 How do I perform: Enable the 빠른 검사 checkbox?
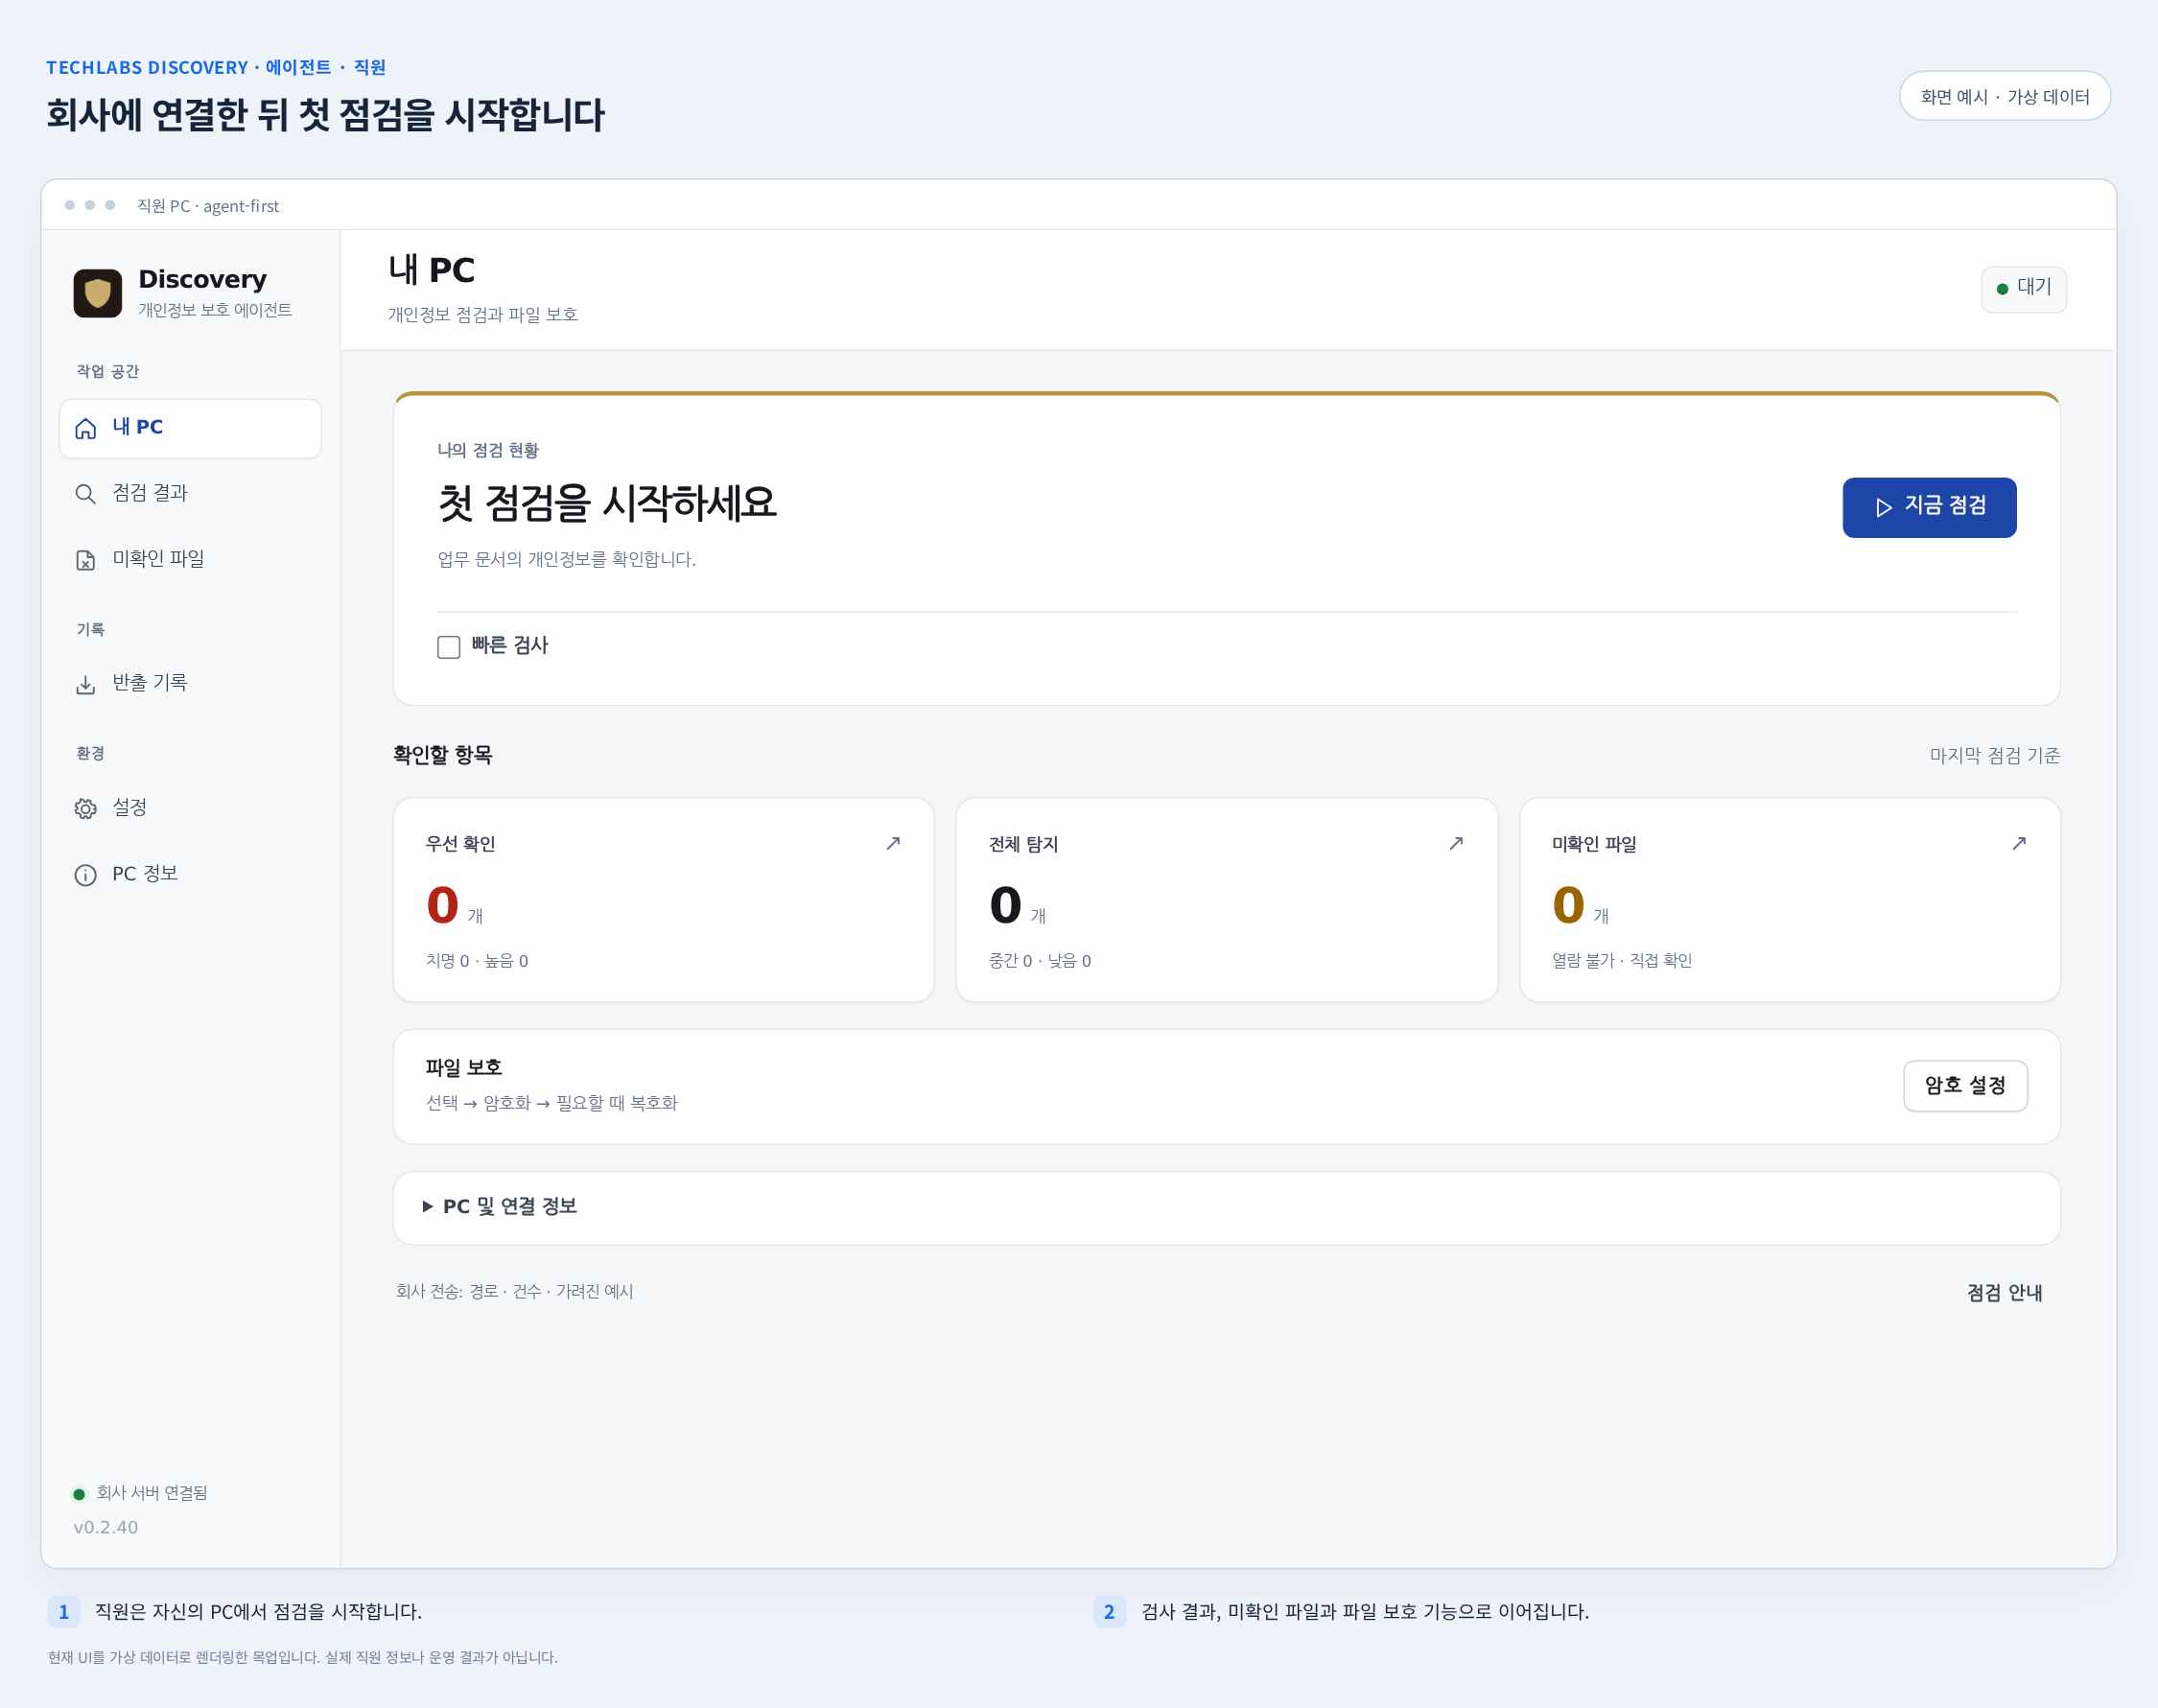[449, 647]
